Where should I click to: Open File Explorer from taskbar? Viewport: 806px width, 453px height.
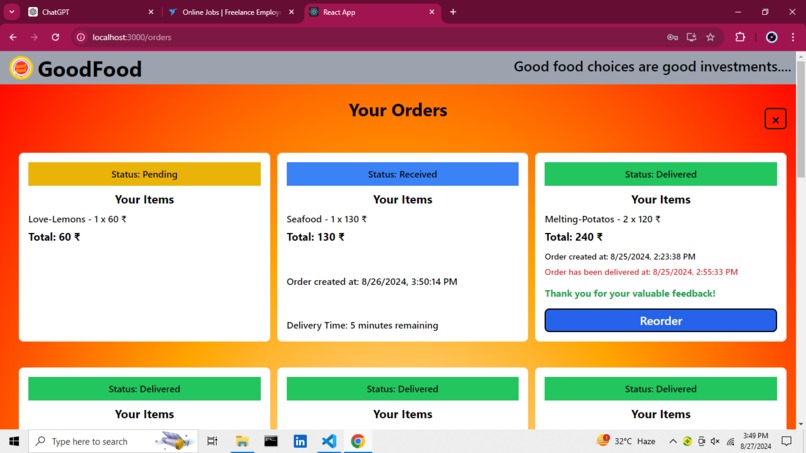tap(242, 441)
